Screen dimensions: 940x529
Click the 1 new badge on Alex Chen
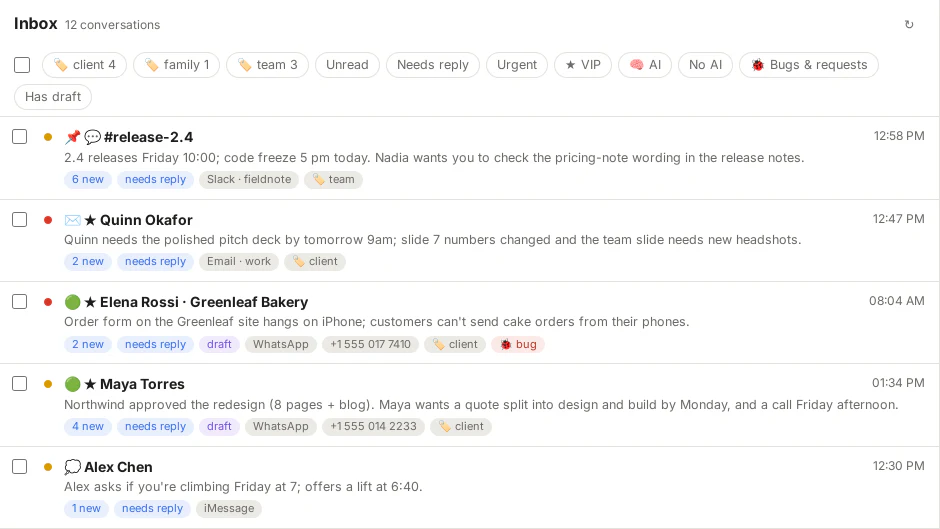[x=86, y=509]
